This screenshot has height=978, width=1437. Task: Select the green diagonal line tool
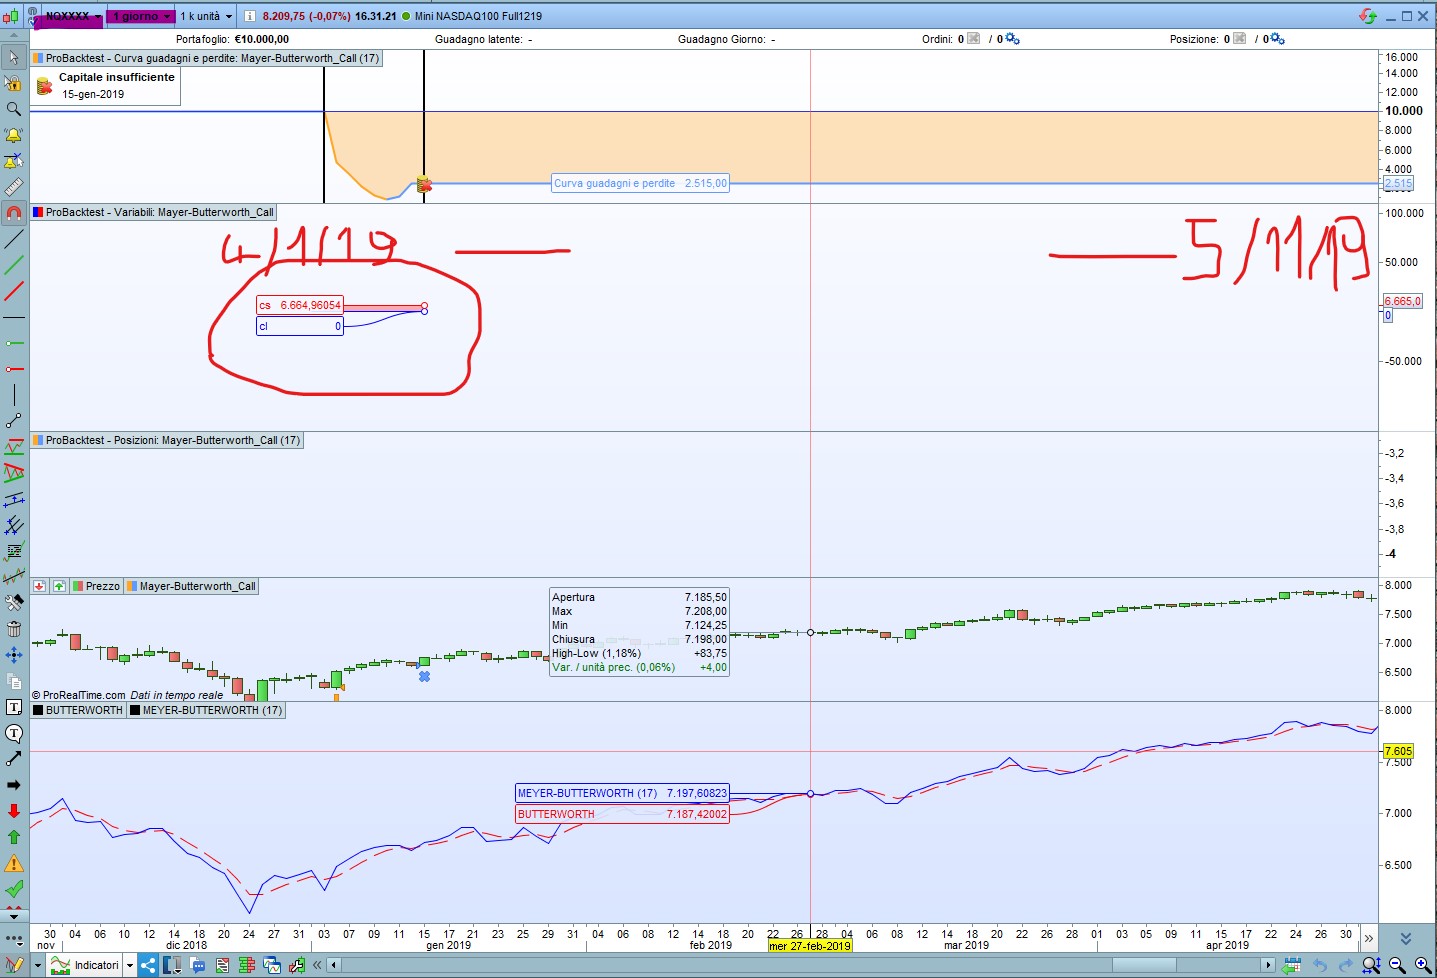[14, 265]
